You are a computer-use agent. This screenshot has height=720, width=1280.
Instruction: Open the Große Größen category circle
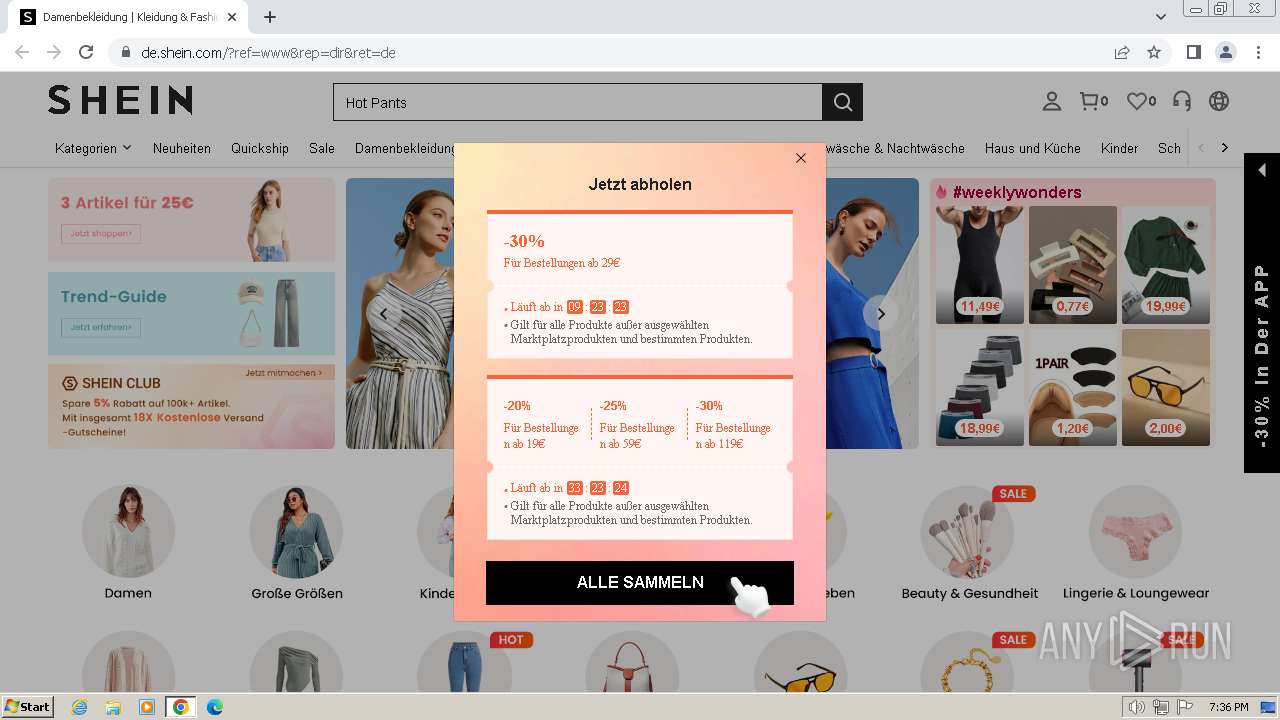tap(296, 532)
